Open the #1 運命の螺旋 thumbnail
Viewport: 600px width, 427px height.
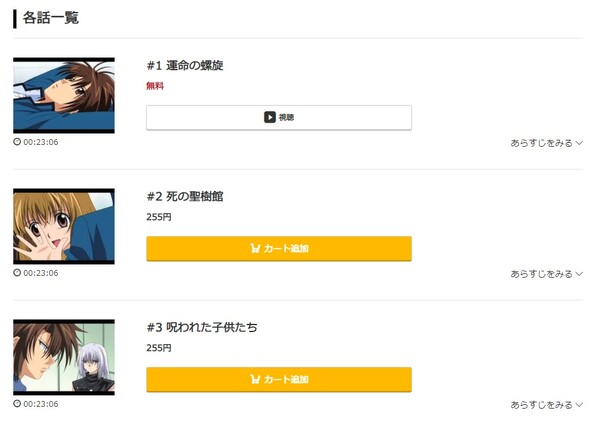pyautogui.click(x=64, y=95)
